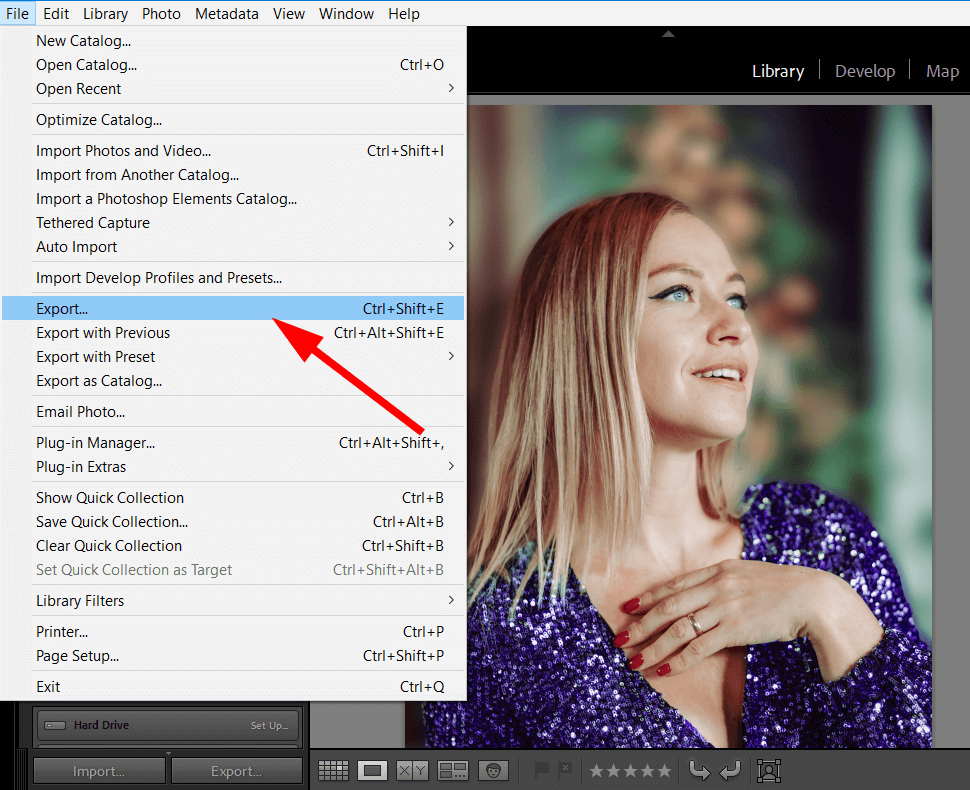Select Hard Drive publish service row
This screenshot has width=970, height=790.
click(168, 725)
